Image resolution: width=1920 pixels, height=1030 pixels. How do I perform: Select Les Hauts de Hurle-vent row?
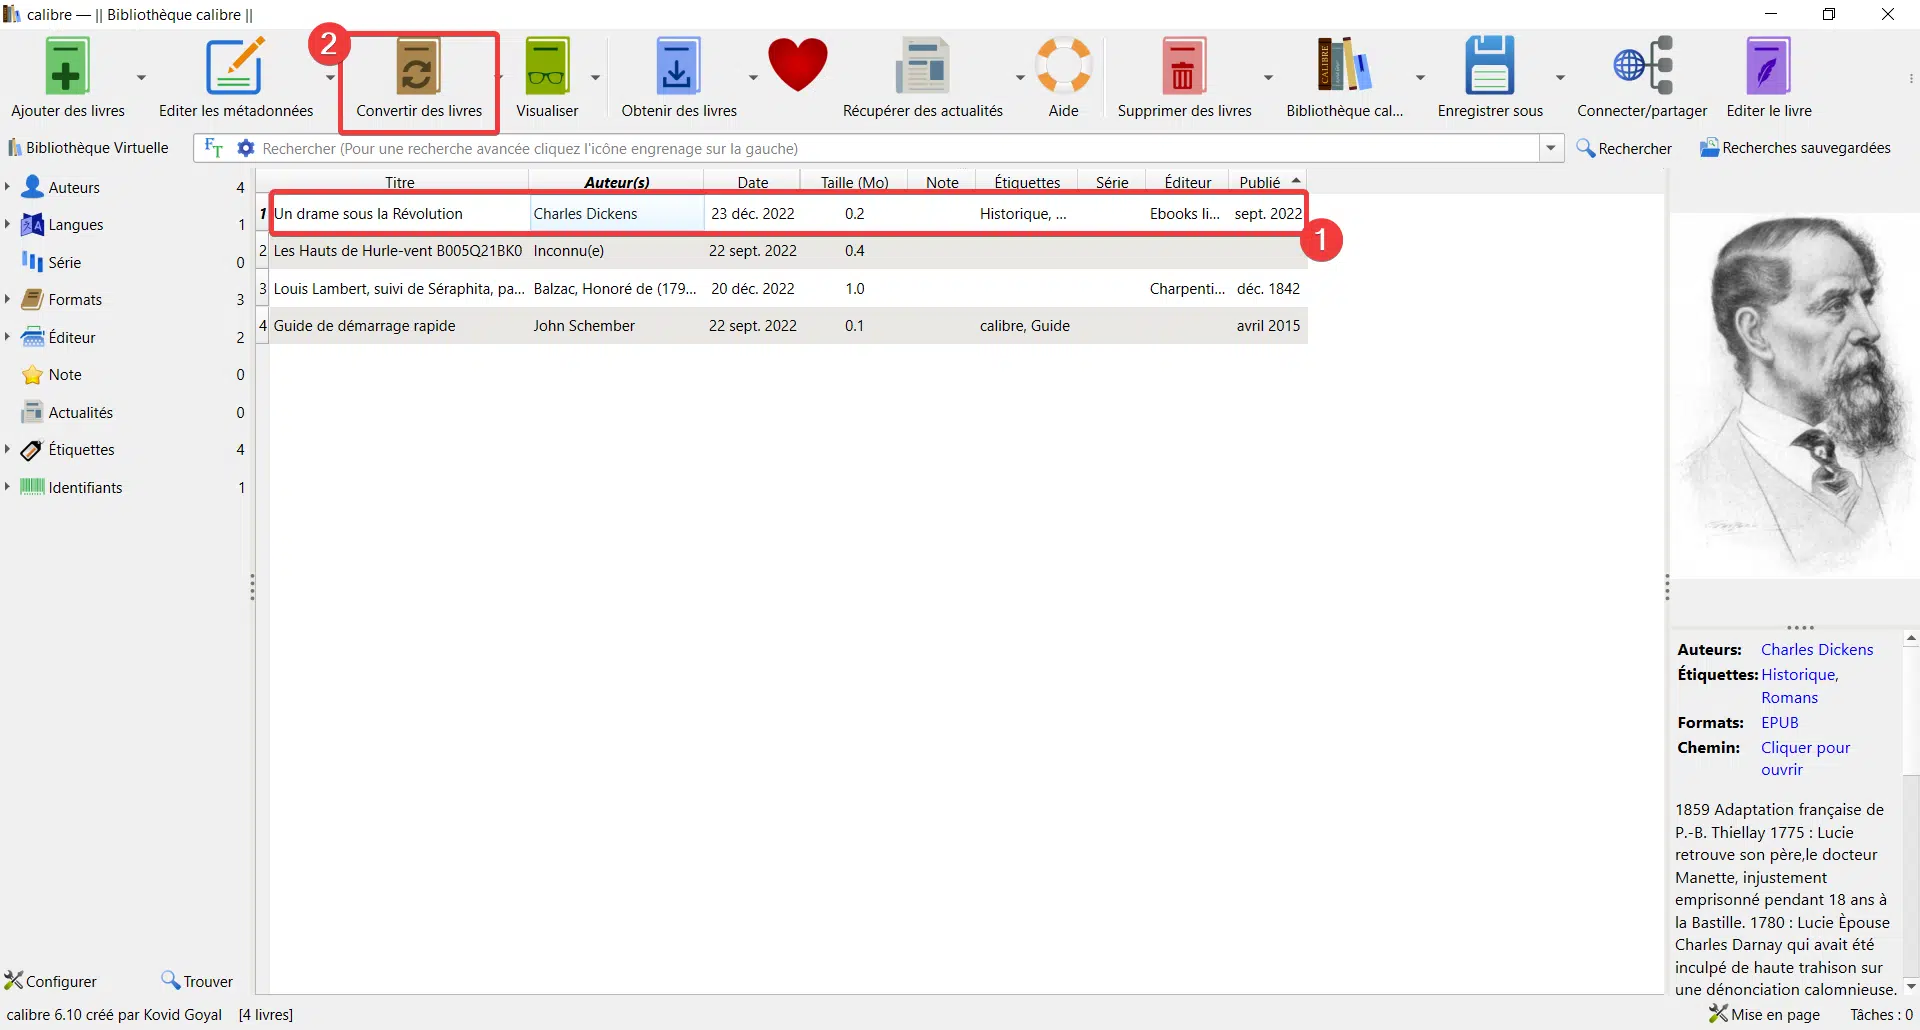coord(788,251)
